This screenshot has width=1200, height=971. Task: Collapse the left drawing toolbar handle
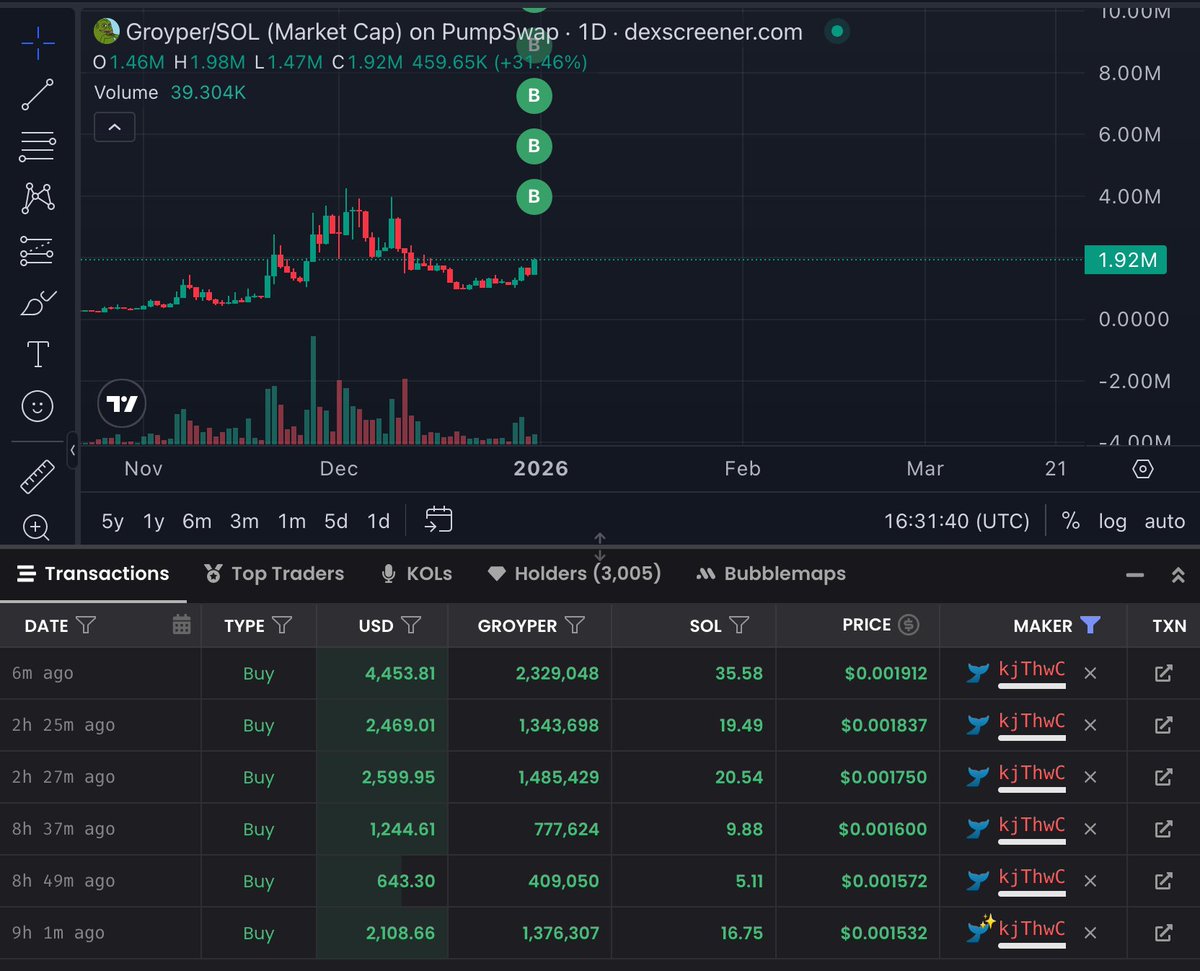click(x=73, y=451)
